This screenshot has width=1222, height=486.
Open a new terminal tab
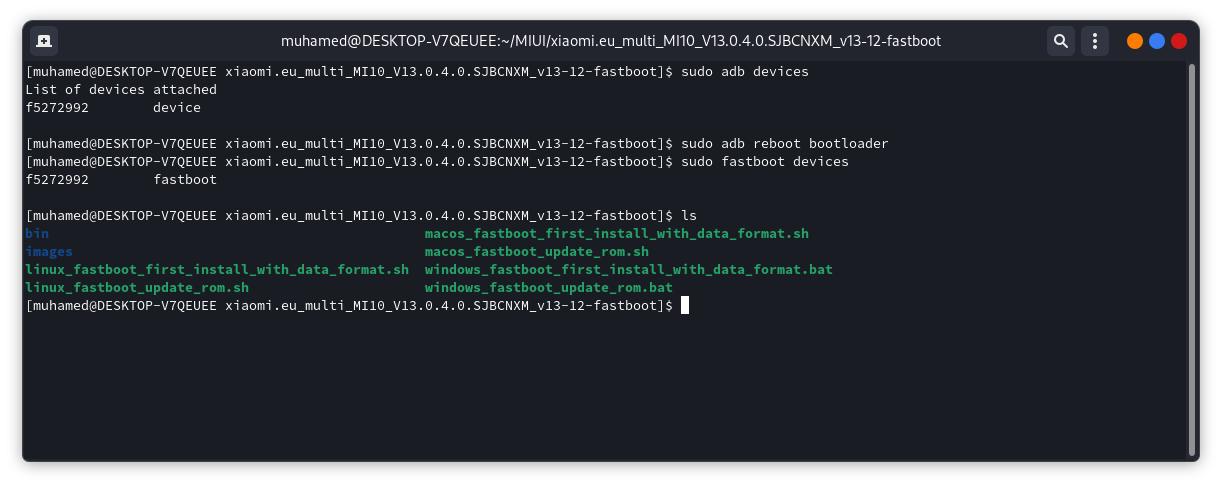click(44, 41)
